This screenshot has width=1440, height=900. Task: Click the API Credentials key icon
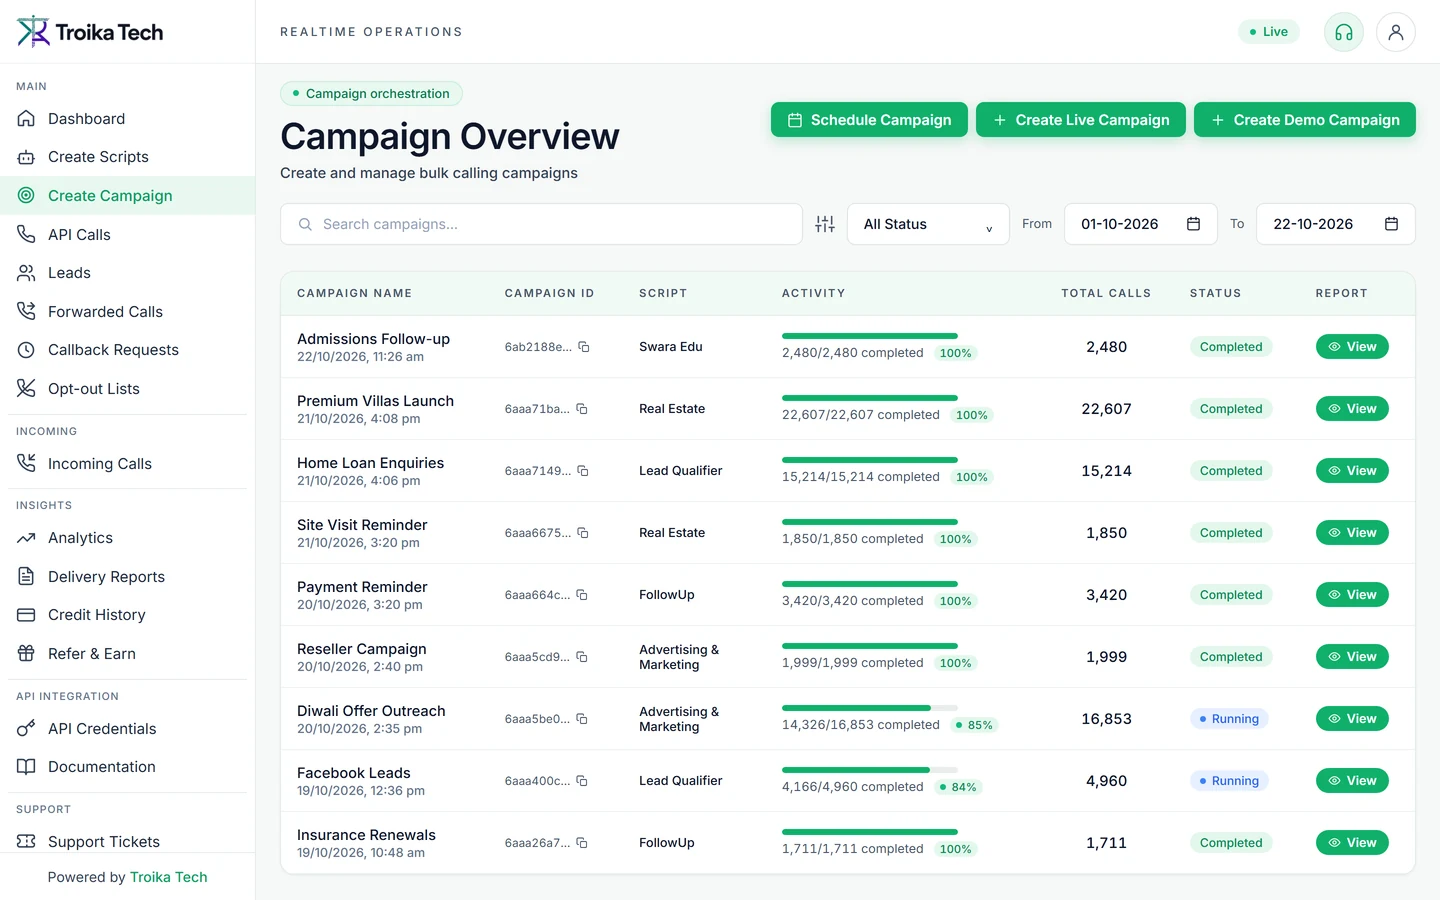pos(26,729)
